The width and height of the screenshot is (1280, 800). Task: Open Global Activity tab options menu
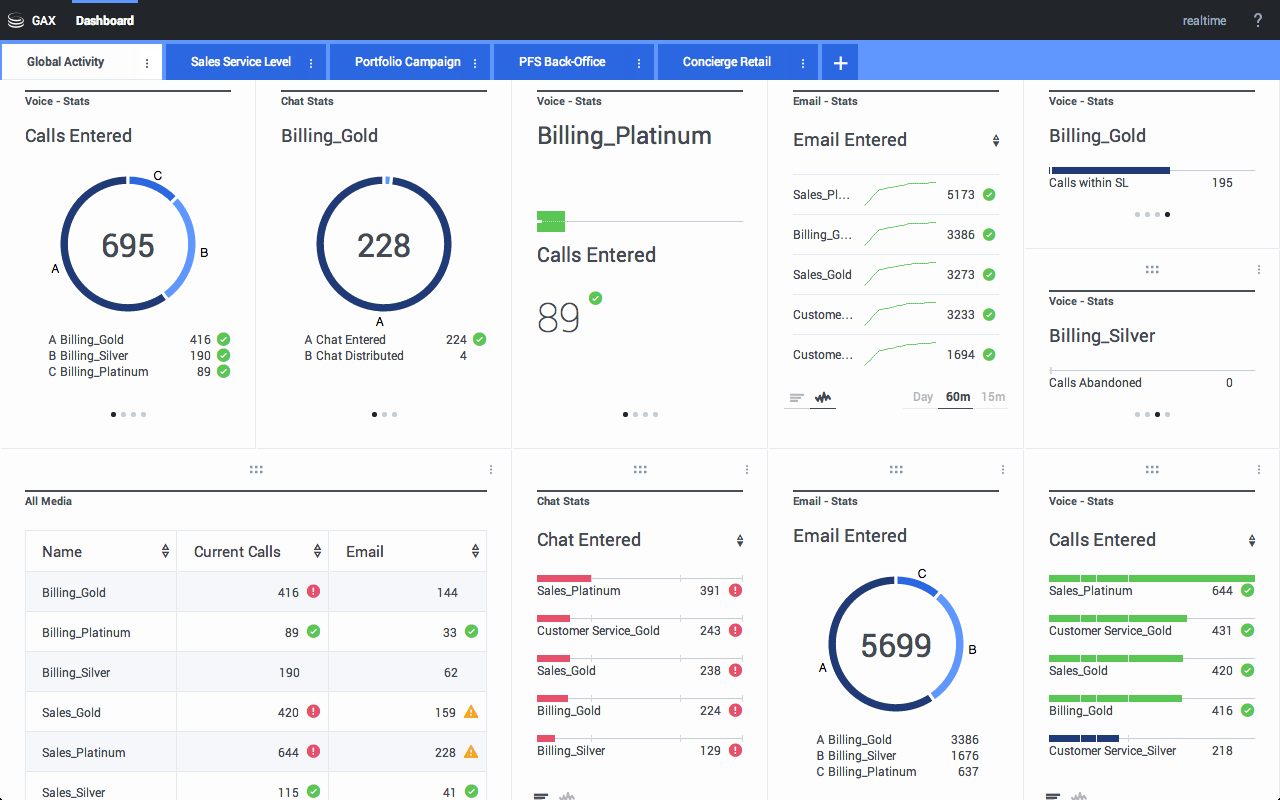(147, 63)
